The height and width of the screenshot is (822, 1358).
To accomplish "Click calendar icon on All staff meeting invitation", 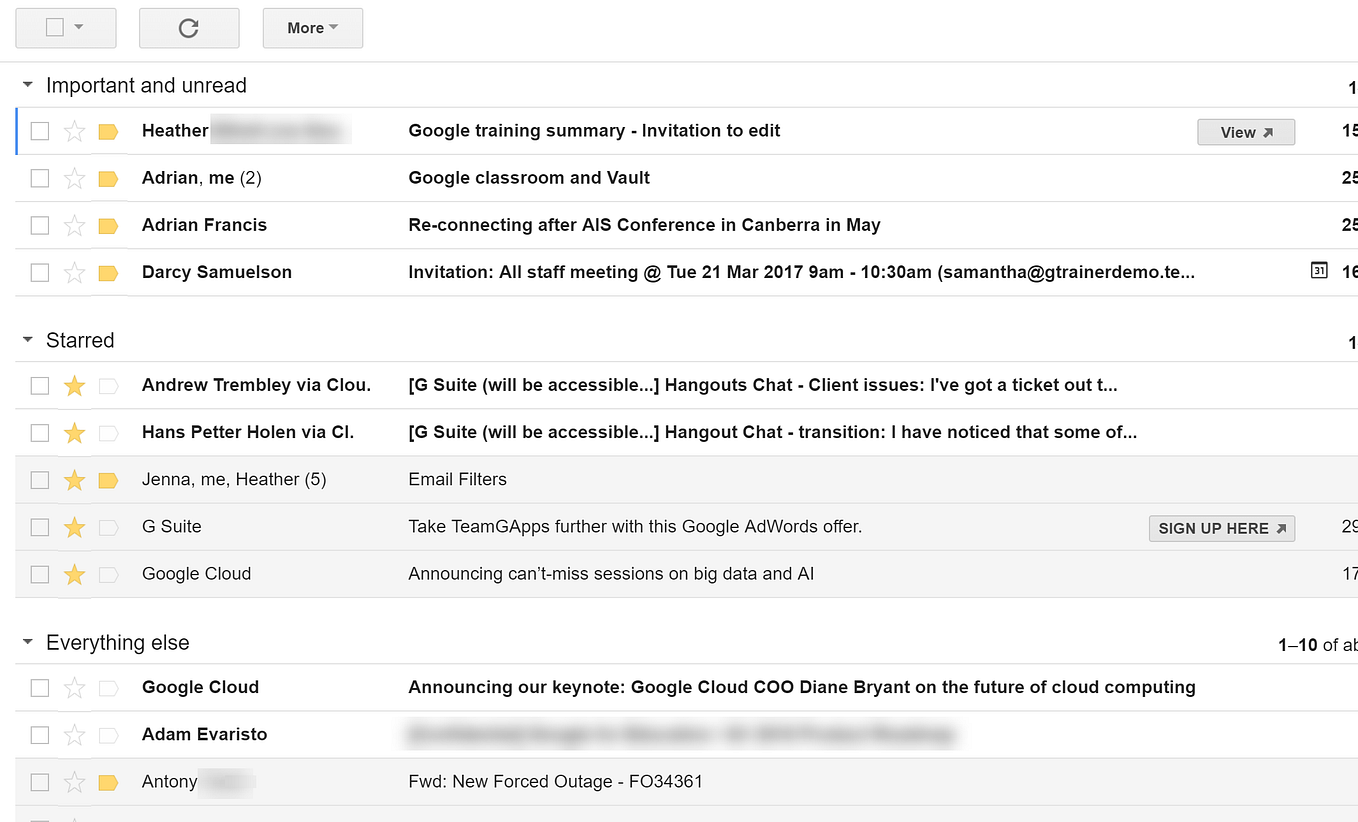I will coord(1319,271).
